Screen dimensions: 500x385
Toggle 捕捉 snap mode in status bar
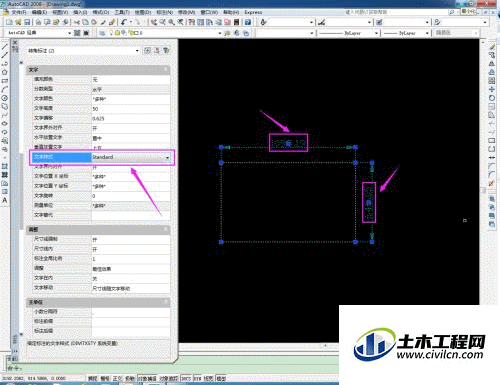click(x=92, y=379)
